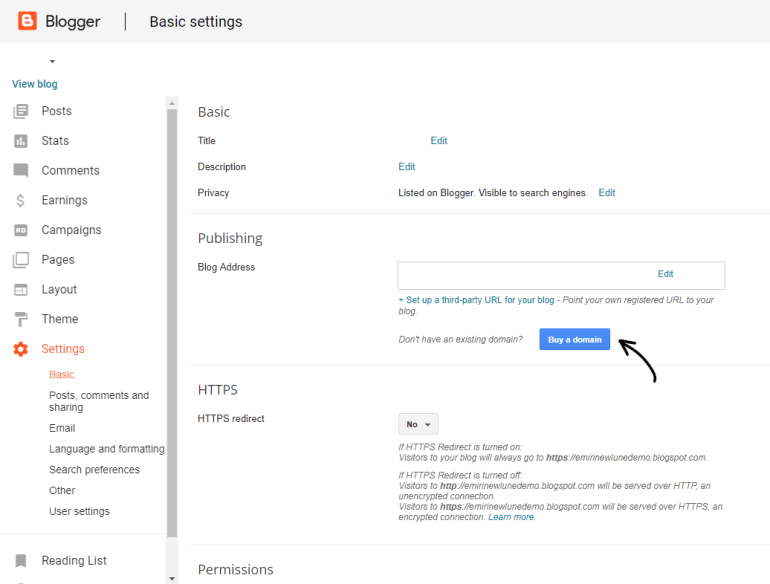This screenshot has height=584, width=770.
Task: Open Pages in the sidebar
Action: pos(58,260)
